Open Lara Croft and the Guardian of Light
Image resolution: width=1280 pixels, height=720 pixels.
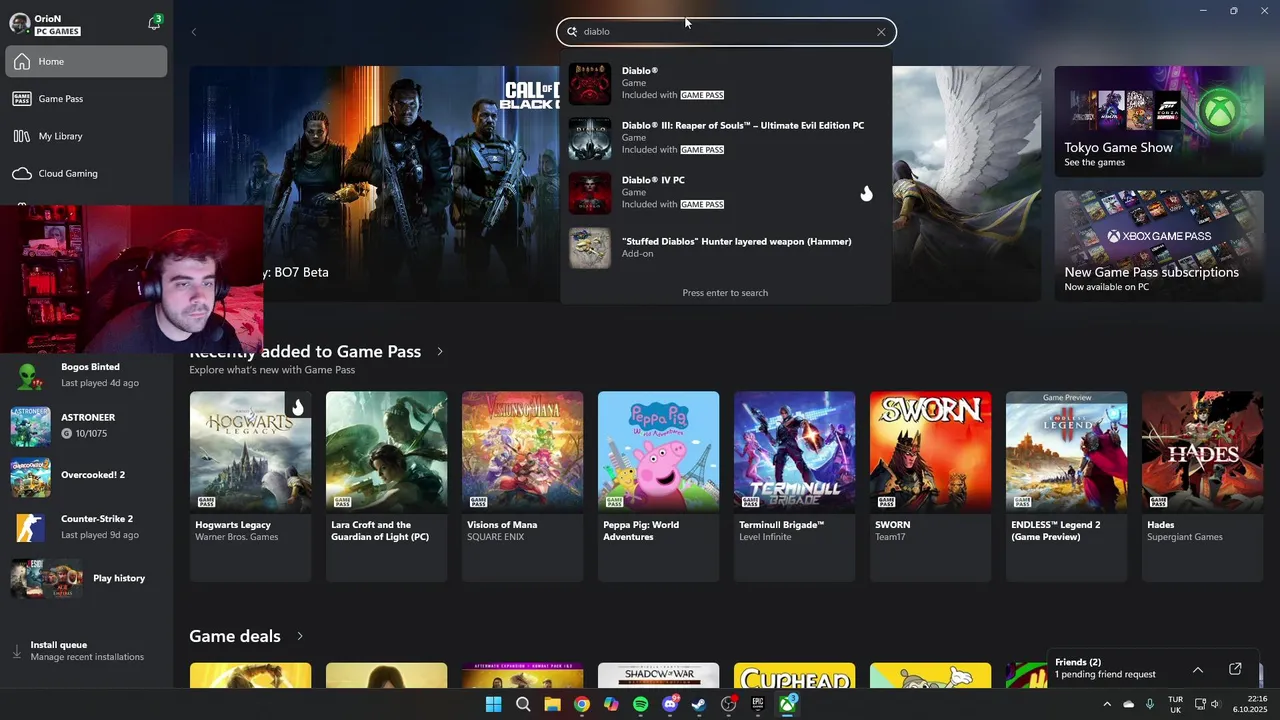click(x=386, y=486)
